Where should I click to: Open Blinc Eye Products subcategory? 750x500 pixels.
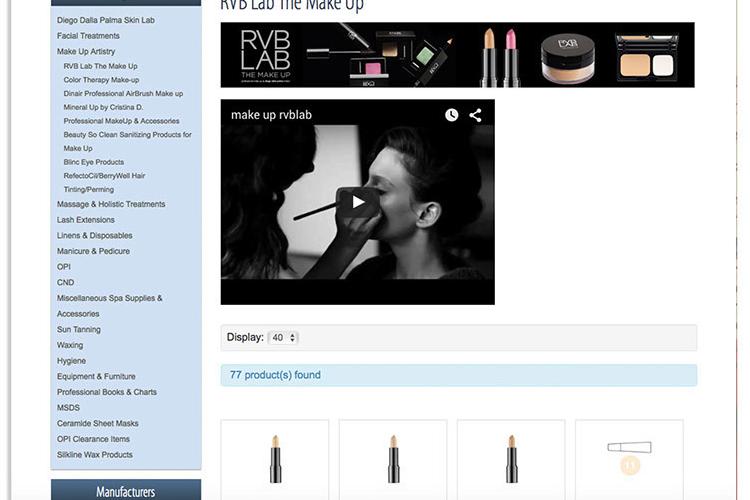coord(94,162)
